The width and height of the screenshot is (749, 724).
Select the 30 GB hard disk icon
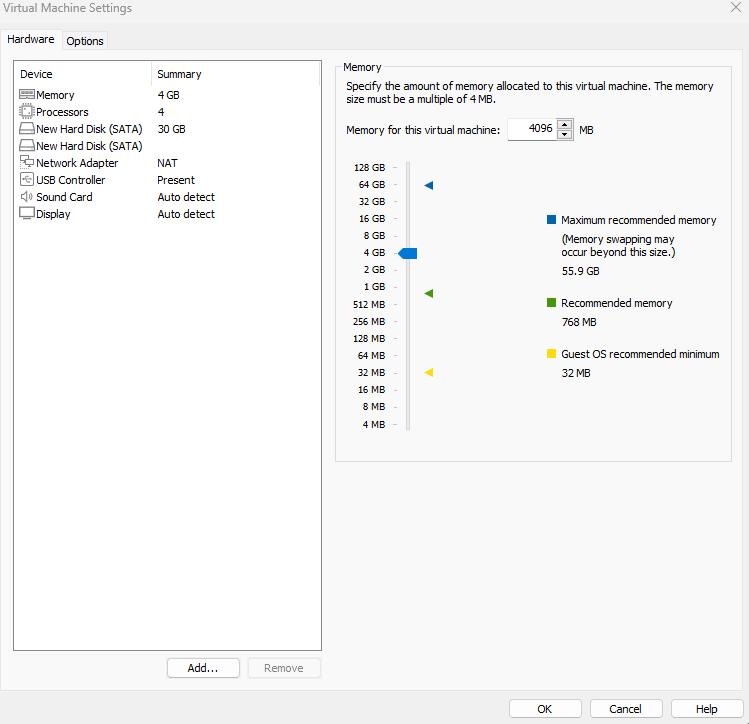[x=27, y=129]
